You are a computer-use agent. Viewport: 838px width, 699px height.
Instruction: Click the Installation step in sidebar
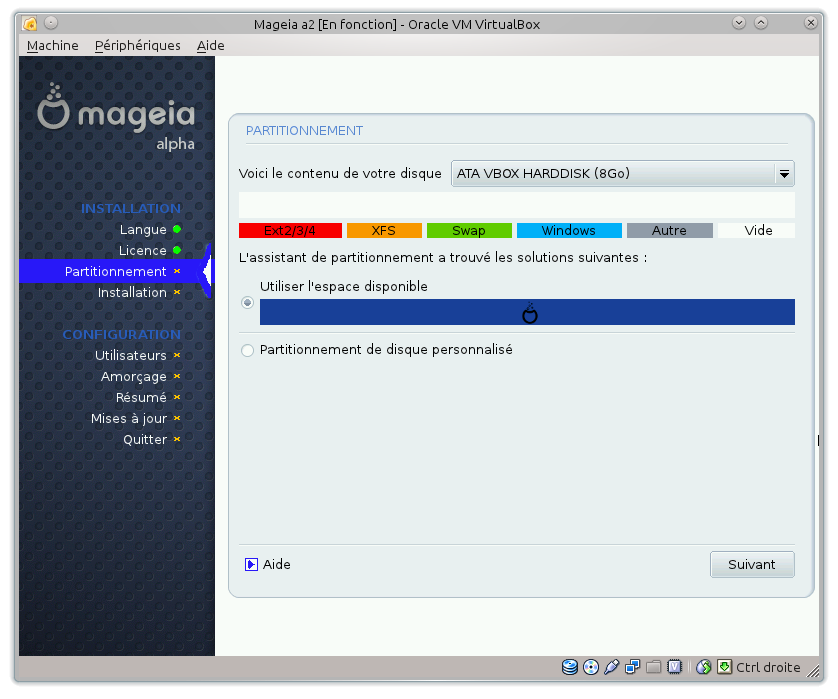tap(132, 292)
